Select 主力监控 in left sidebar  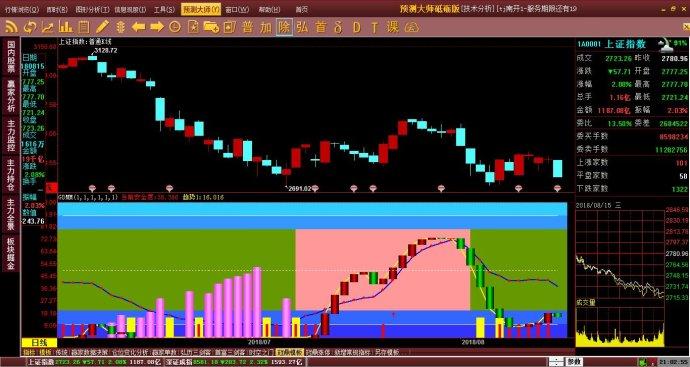tap(11, 135)
